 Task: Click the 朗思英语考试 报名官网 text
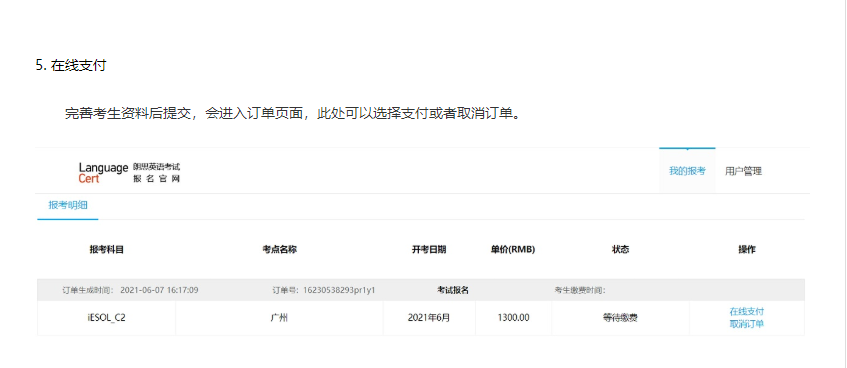[x=156, y=173]
